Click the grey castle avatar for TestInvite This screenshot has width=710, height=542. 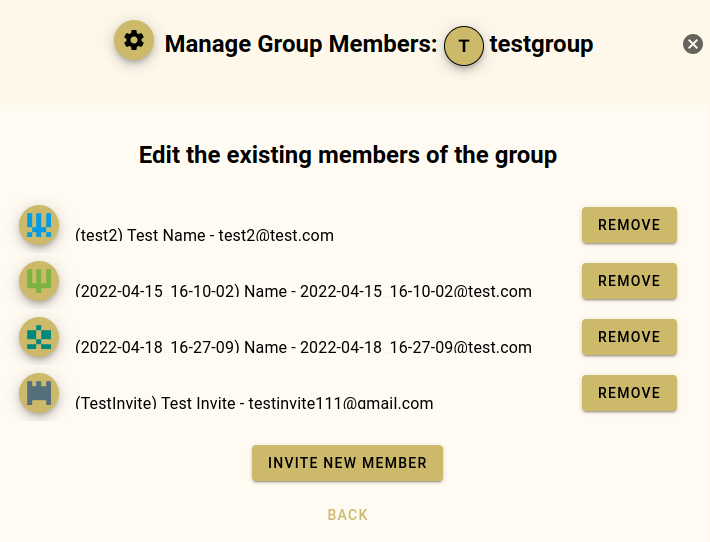point(39,393)
